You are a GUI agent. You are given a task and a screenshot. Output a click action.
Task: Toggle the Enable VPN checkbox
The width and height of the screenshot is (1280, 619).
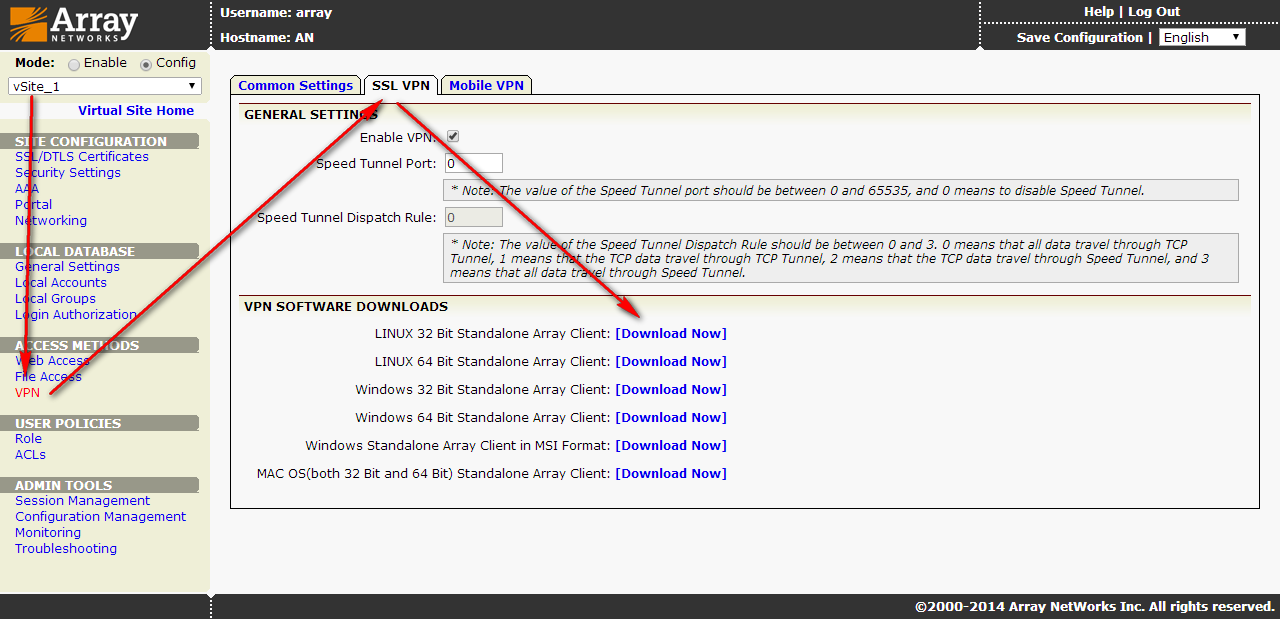click(x=453, y=136)
